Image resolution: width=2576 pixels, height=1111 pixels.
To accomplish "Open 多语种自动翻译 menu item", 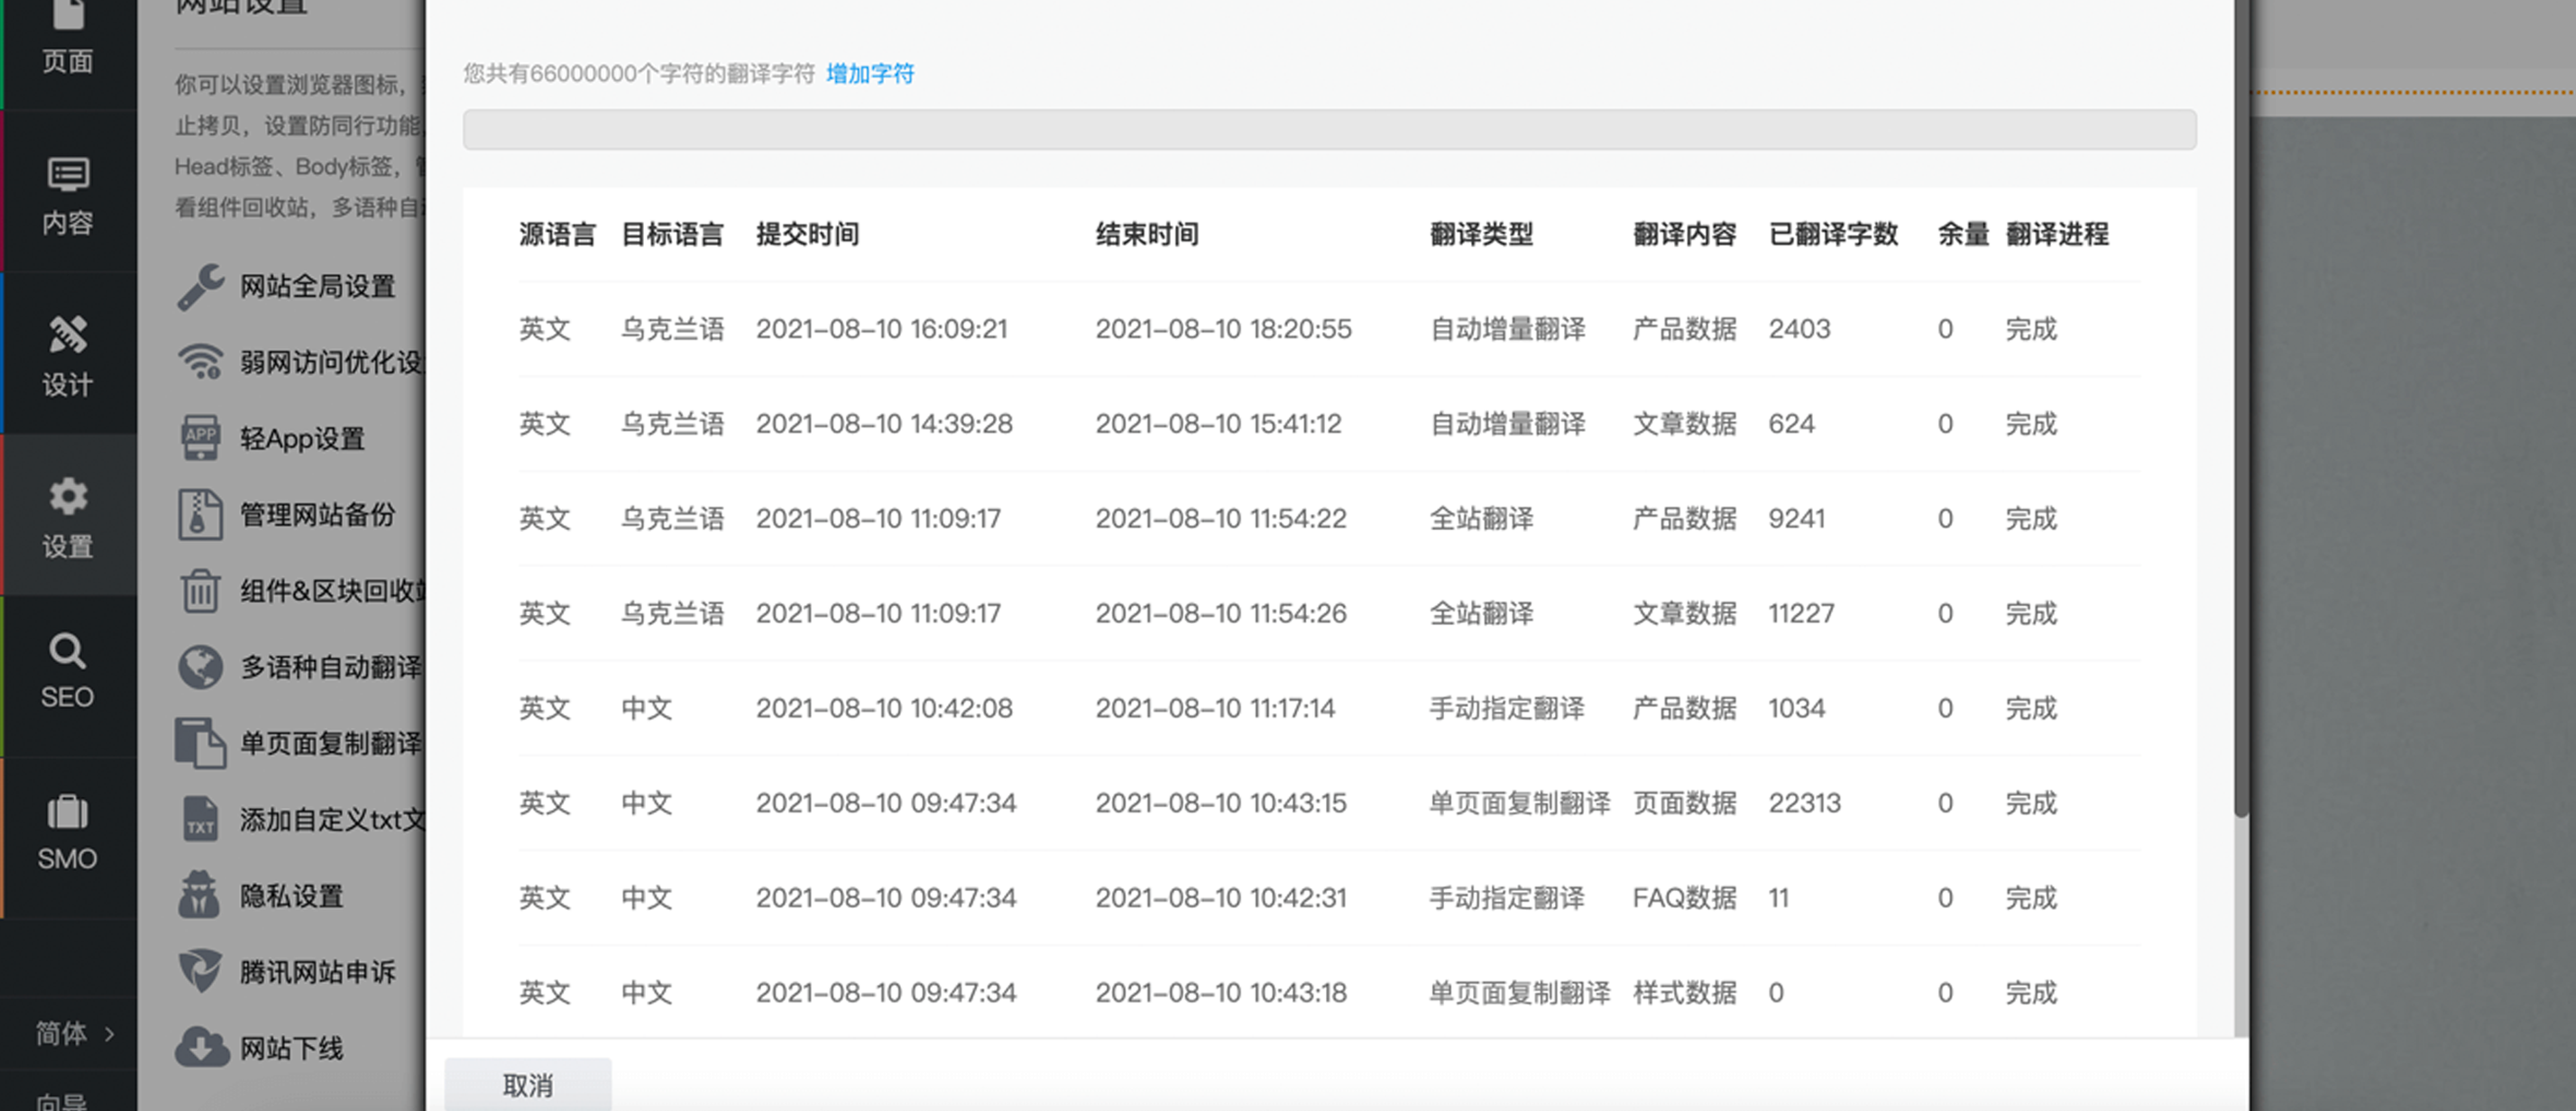I will (330, 667).
